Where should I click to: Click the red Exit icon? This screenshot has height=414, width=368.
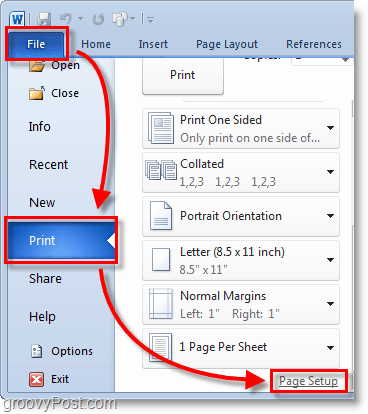pos(36,379)
